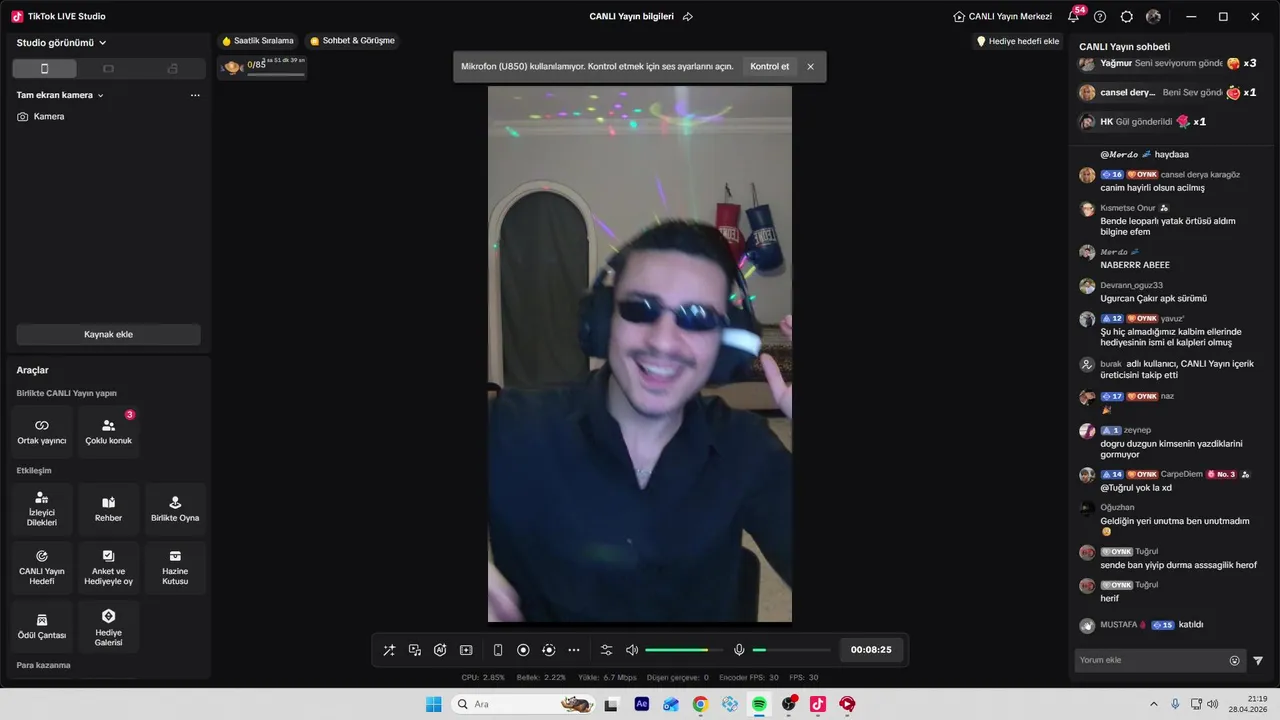This screenshot has height=720, width=1280.
Task: Expand the Tam ekran kamera dropdown
Action: [60, 95]
